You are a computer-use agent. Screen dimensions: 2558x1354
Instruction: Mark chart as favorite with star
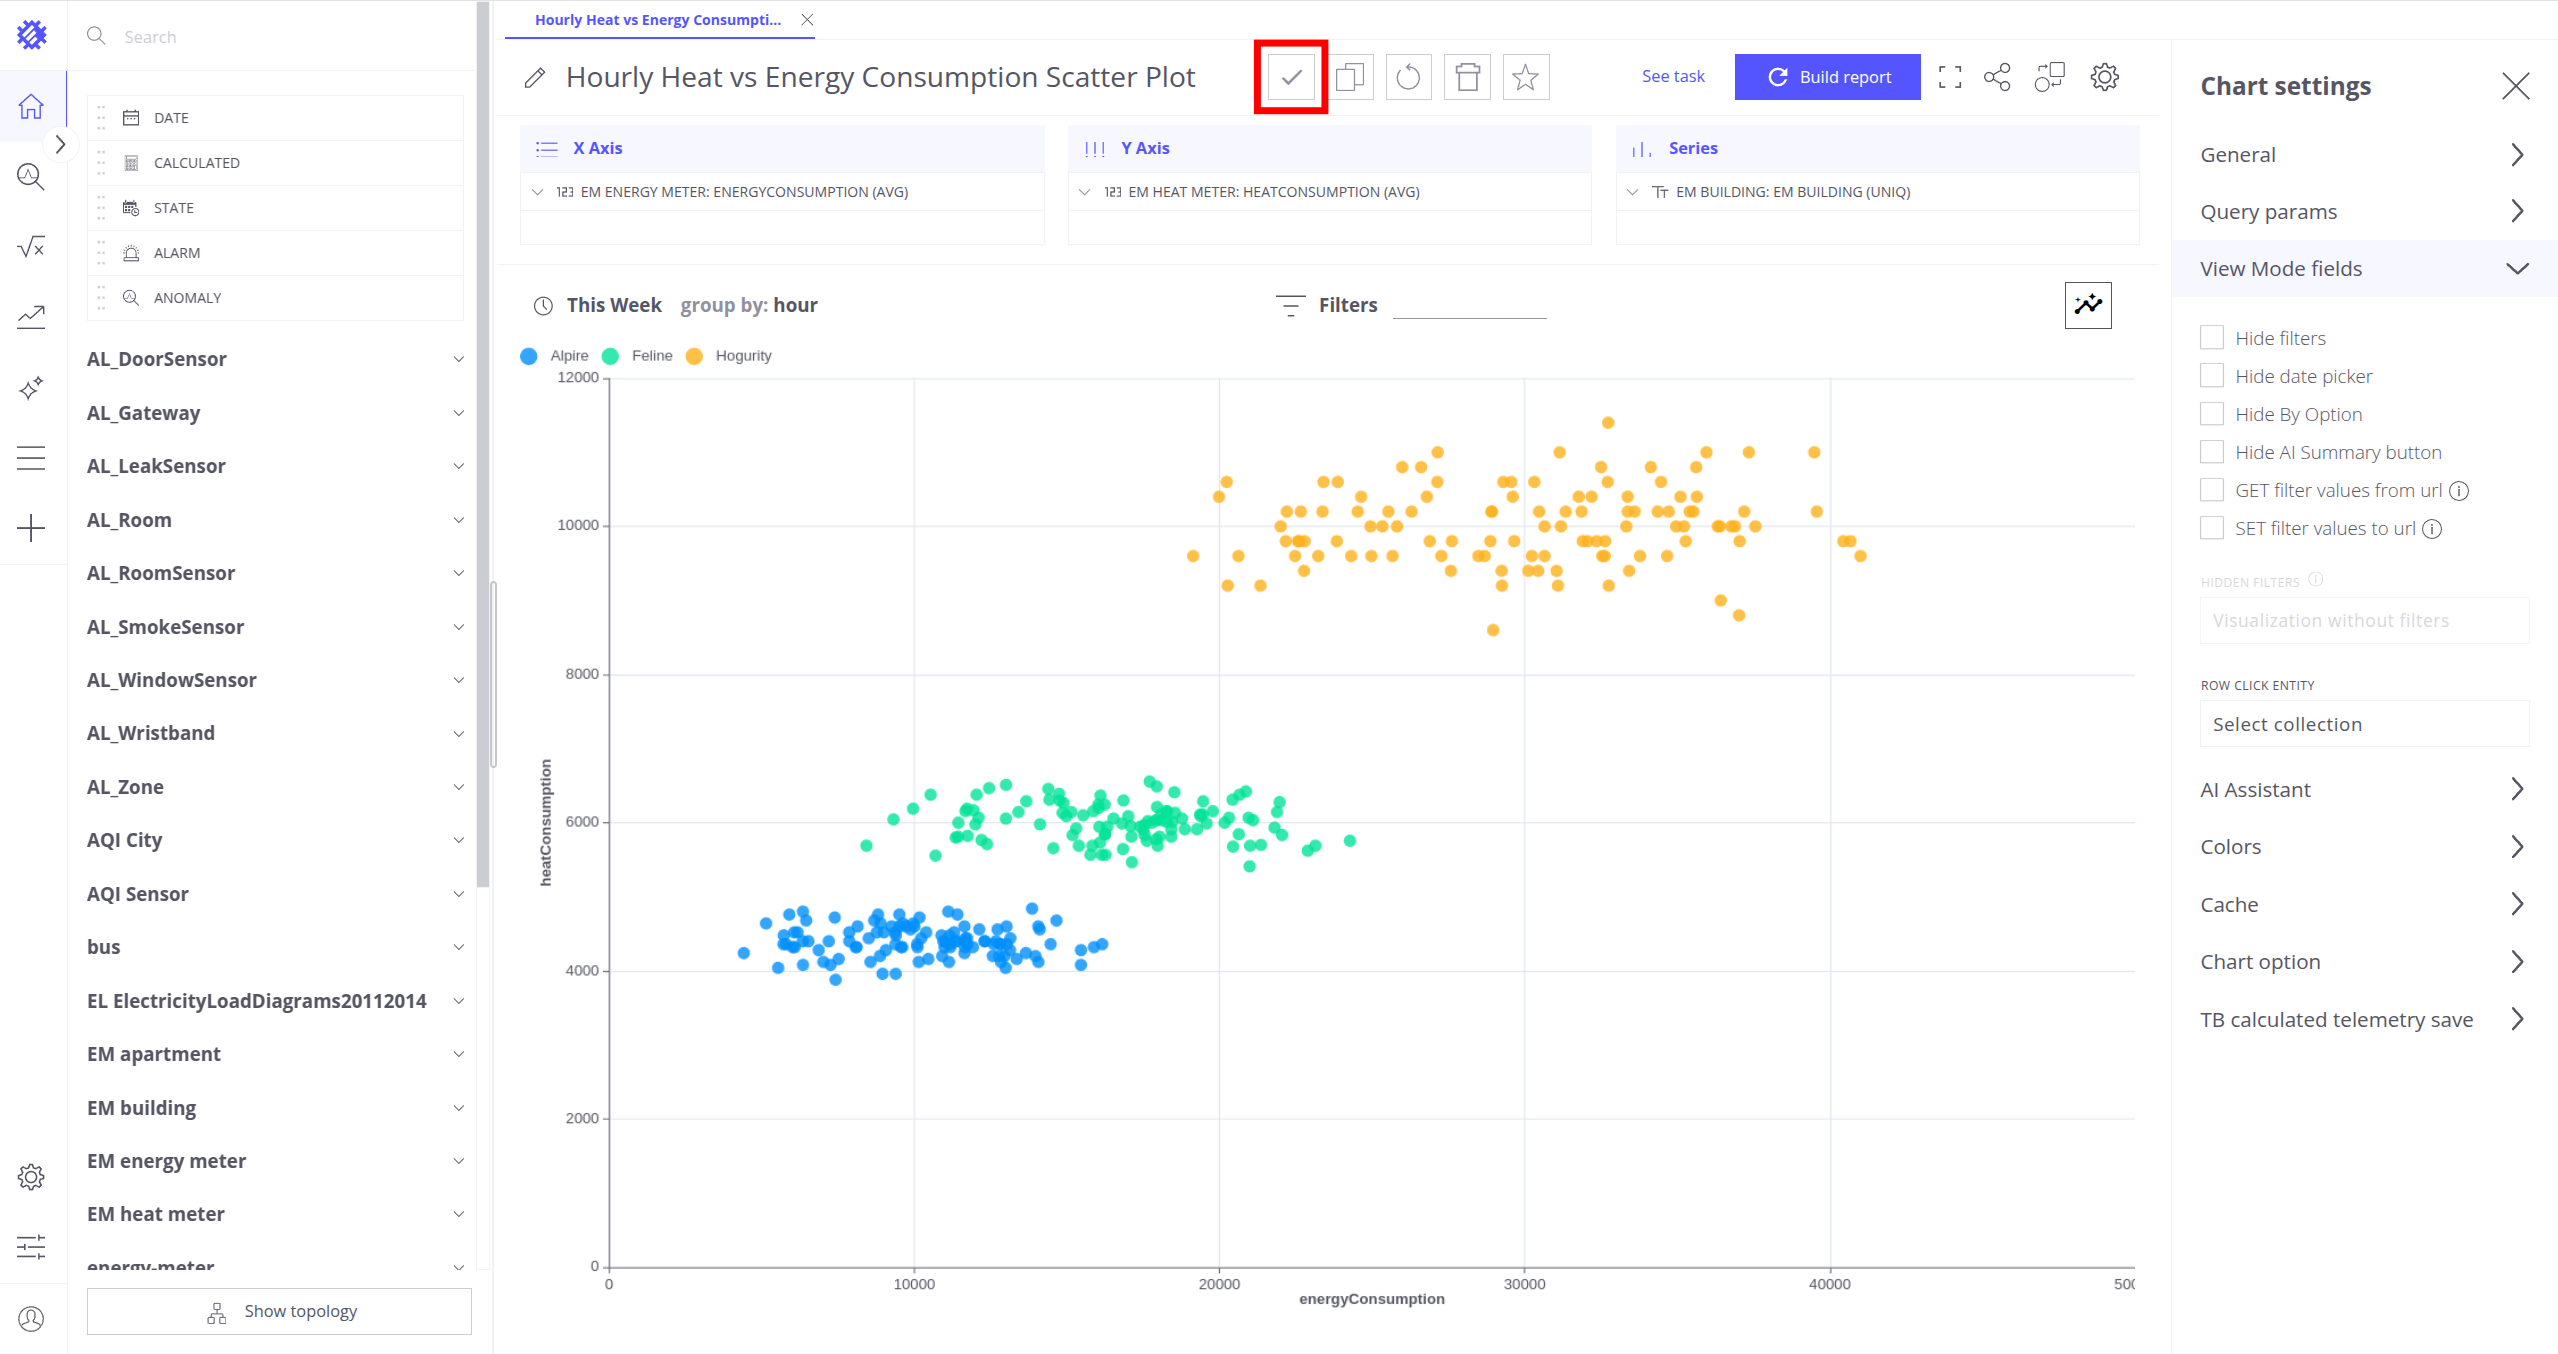pyautogui.click(x=1525, y=77)
